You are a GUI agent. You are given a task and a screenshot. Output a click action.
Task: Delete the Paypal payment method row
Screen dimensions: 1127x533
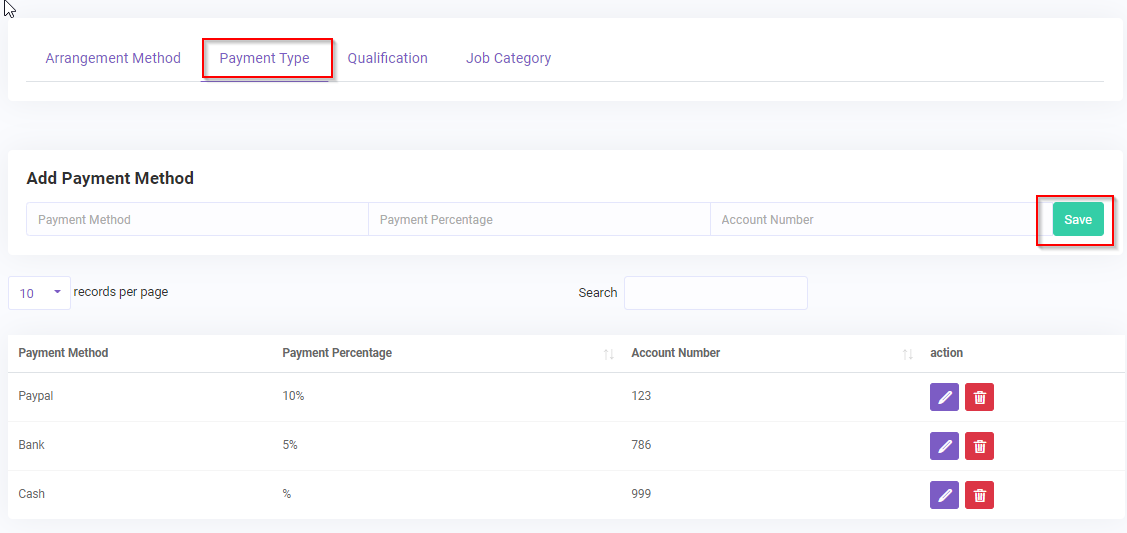click(x=979, y=397)
